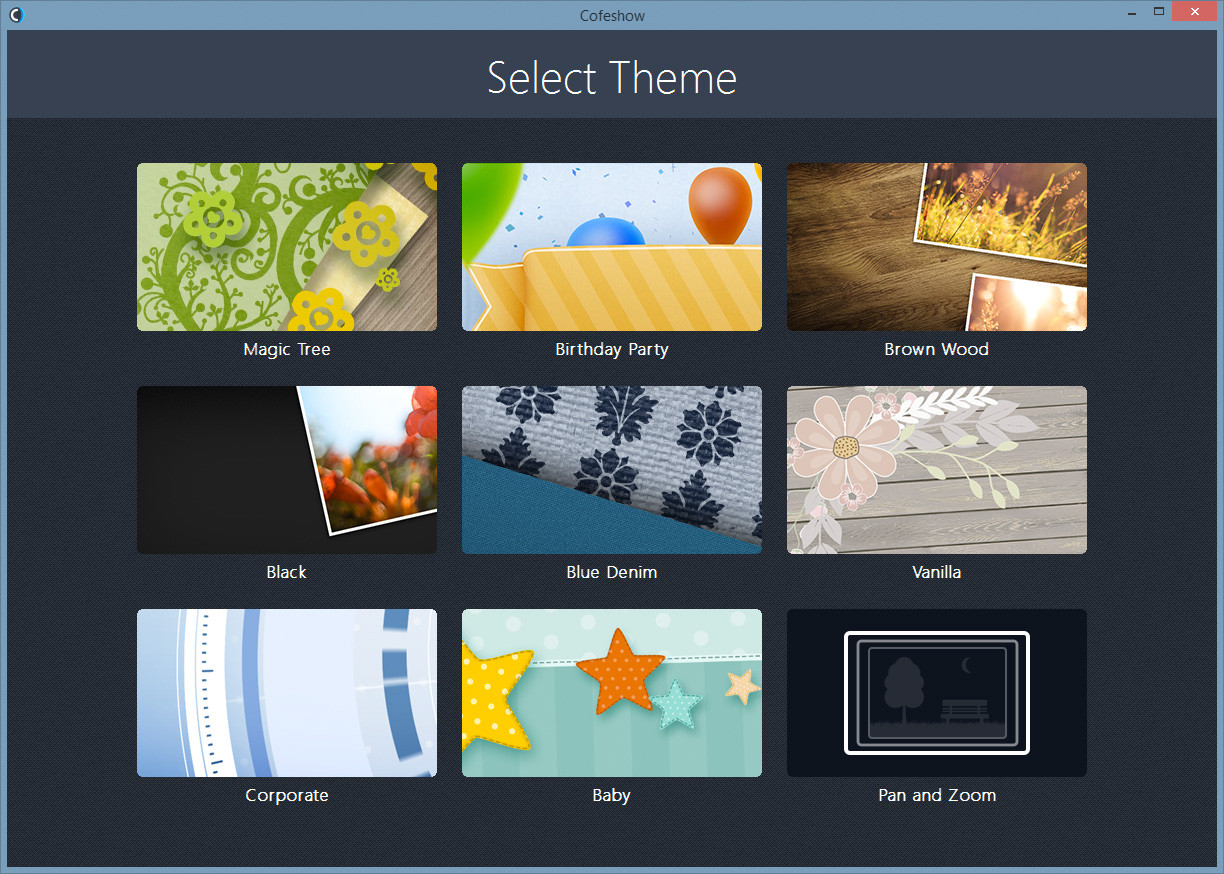This screenshot has width=1224, height=874.
Task: Close the Cofeshow window
Action: tap(1195, 12)
